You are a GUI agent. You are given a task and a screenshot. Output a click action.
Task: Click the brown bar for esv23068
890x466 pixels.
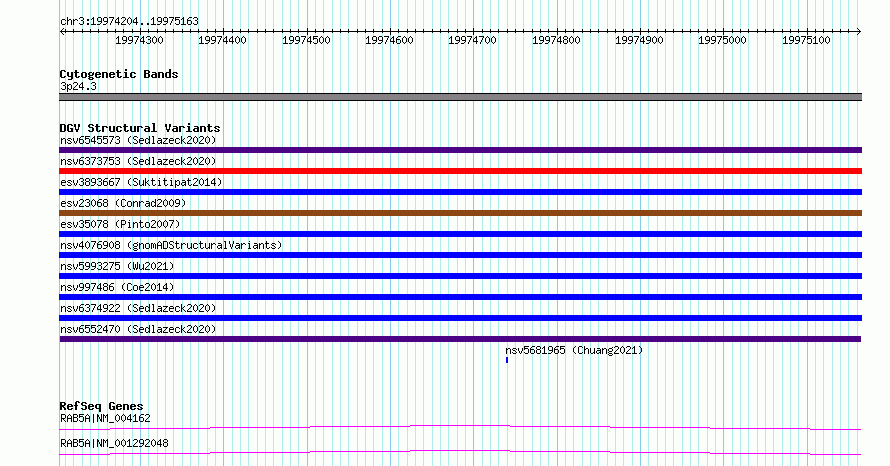[x=460, y=213]
